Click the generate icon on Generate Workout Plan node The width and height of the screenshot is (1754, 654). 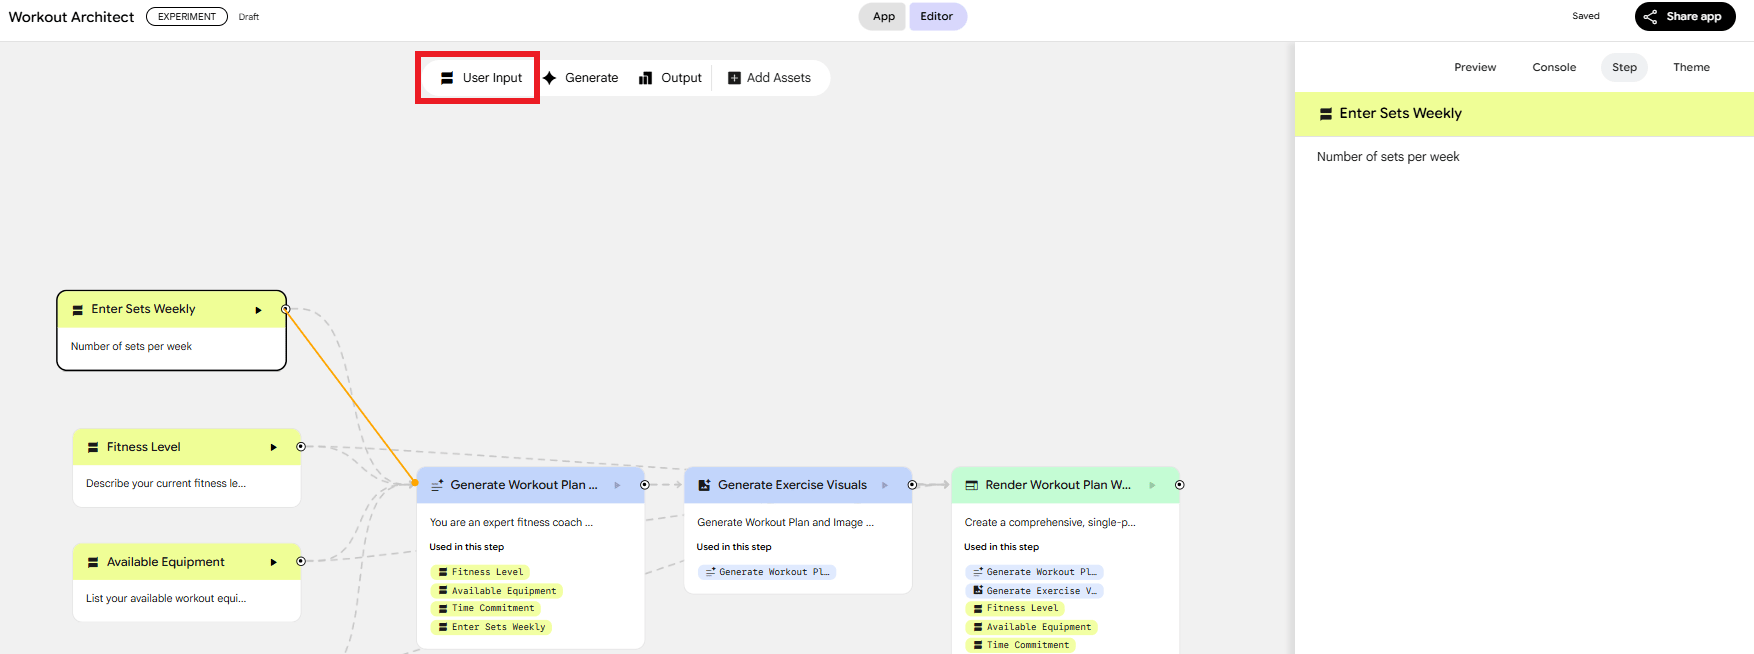[x=437, y=485]
